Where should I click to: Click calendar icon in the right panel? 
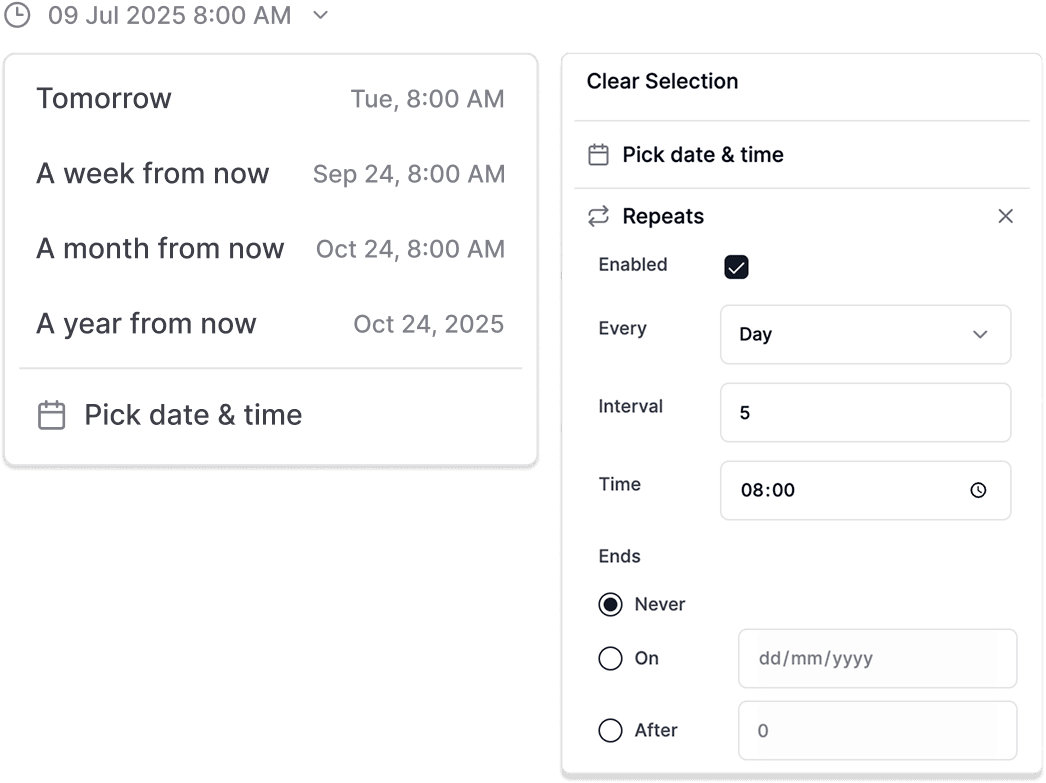(x=598, y=155)
